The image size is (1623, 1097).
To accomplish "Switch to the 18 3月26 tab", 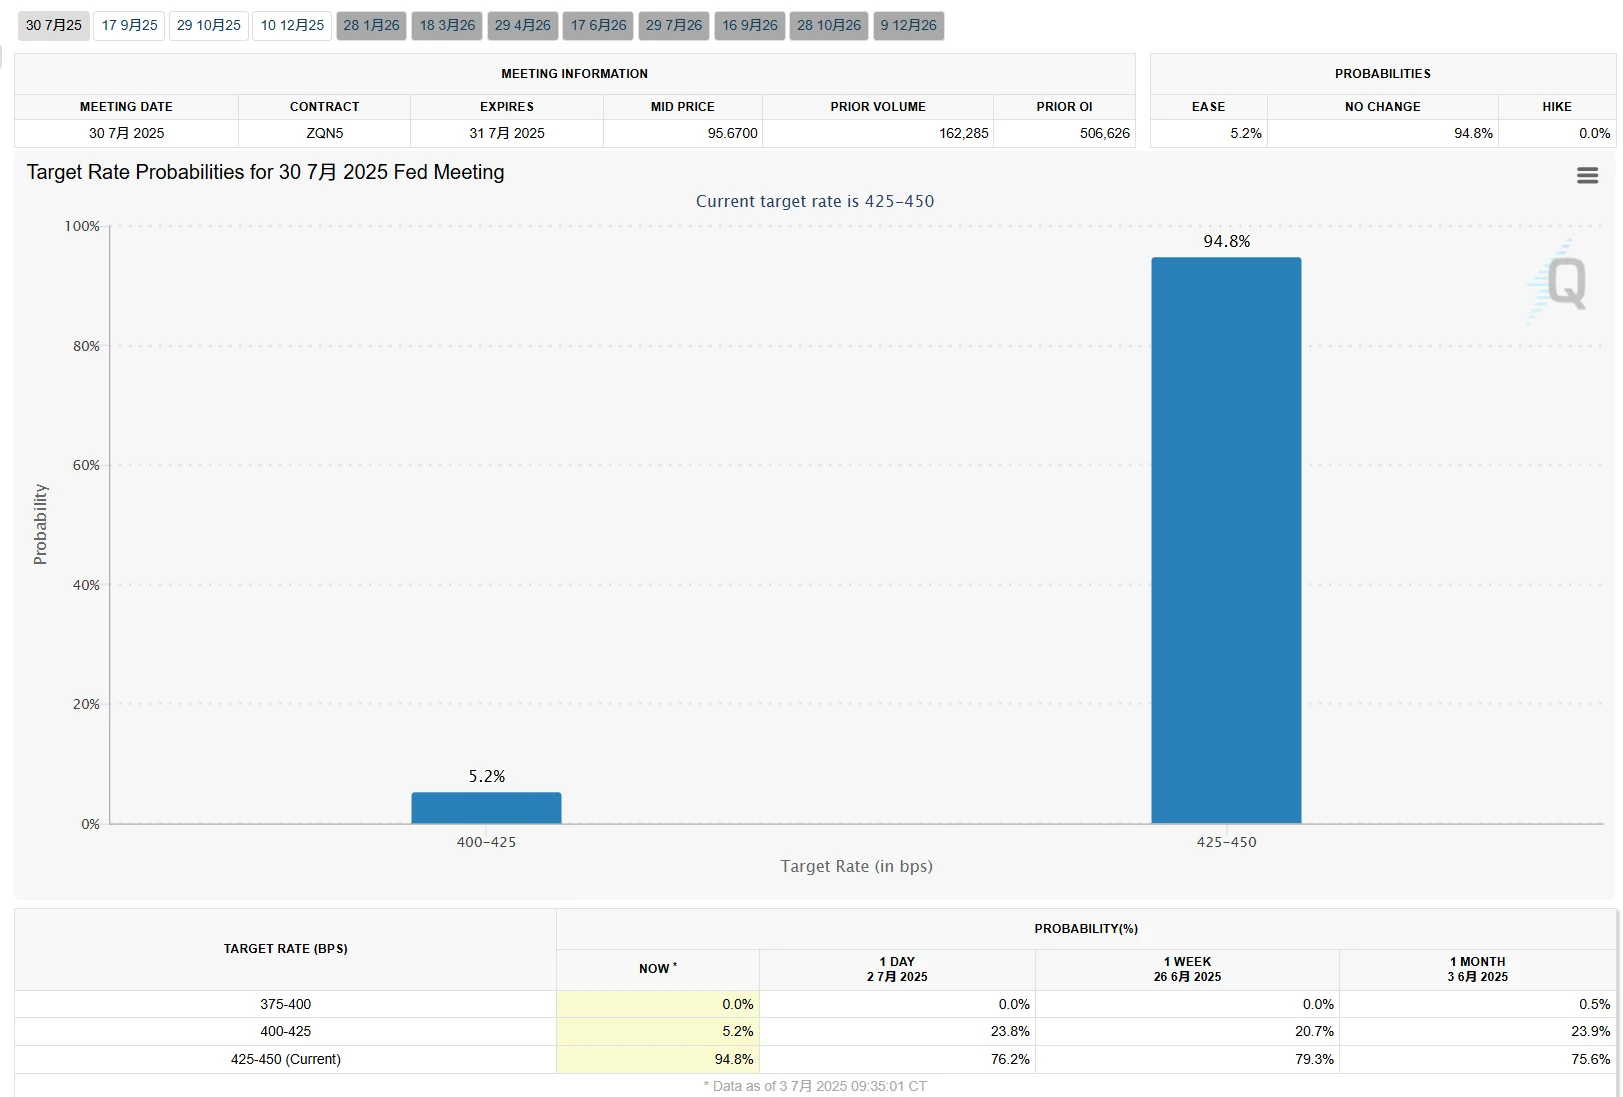I will [x=447, y=25].
